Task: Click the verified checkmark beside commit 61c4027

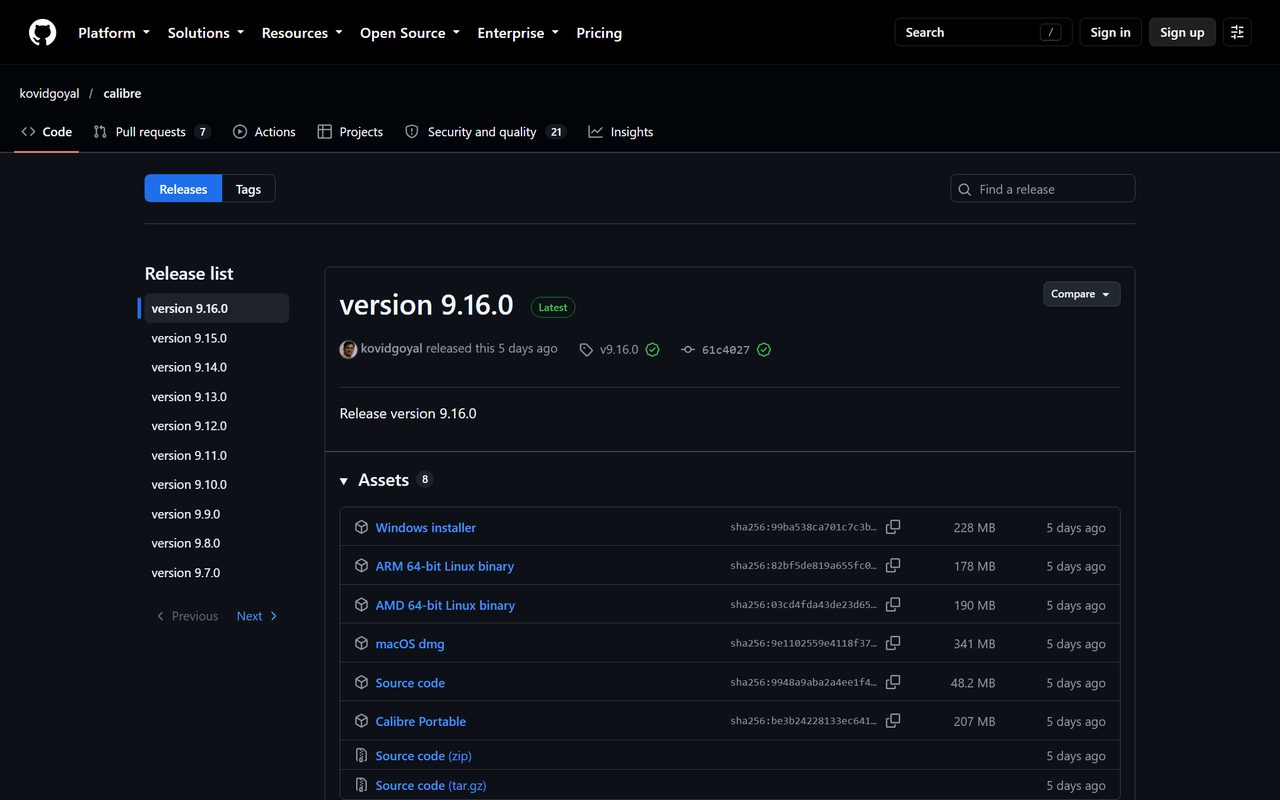Action: [x=764, y=350]
